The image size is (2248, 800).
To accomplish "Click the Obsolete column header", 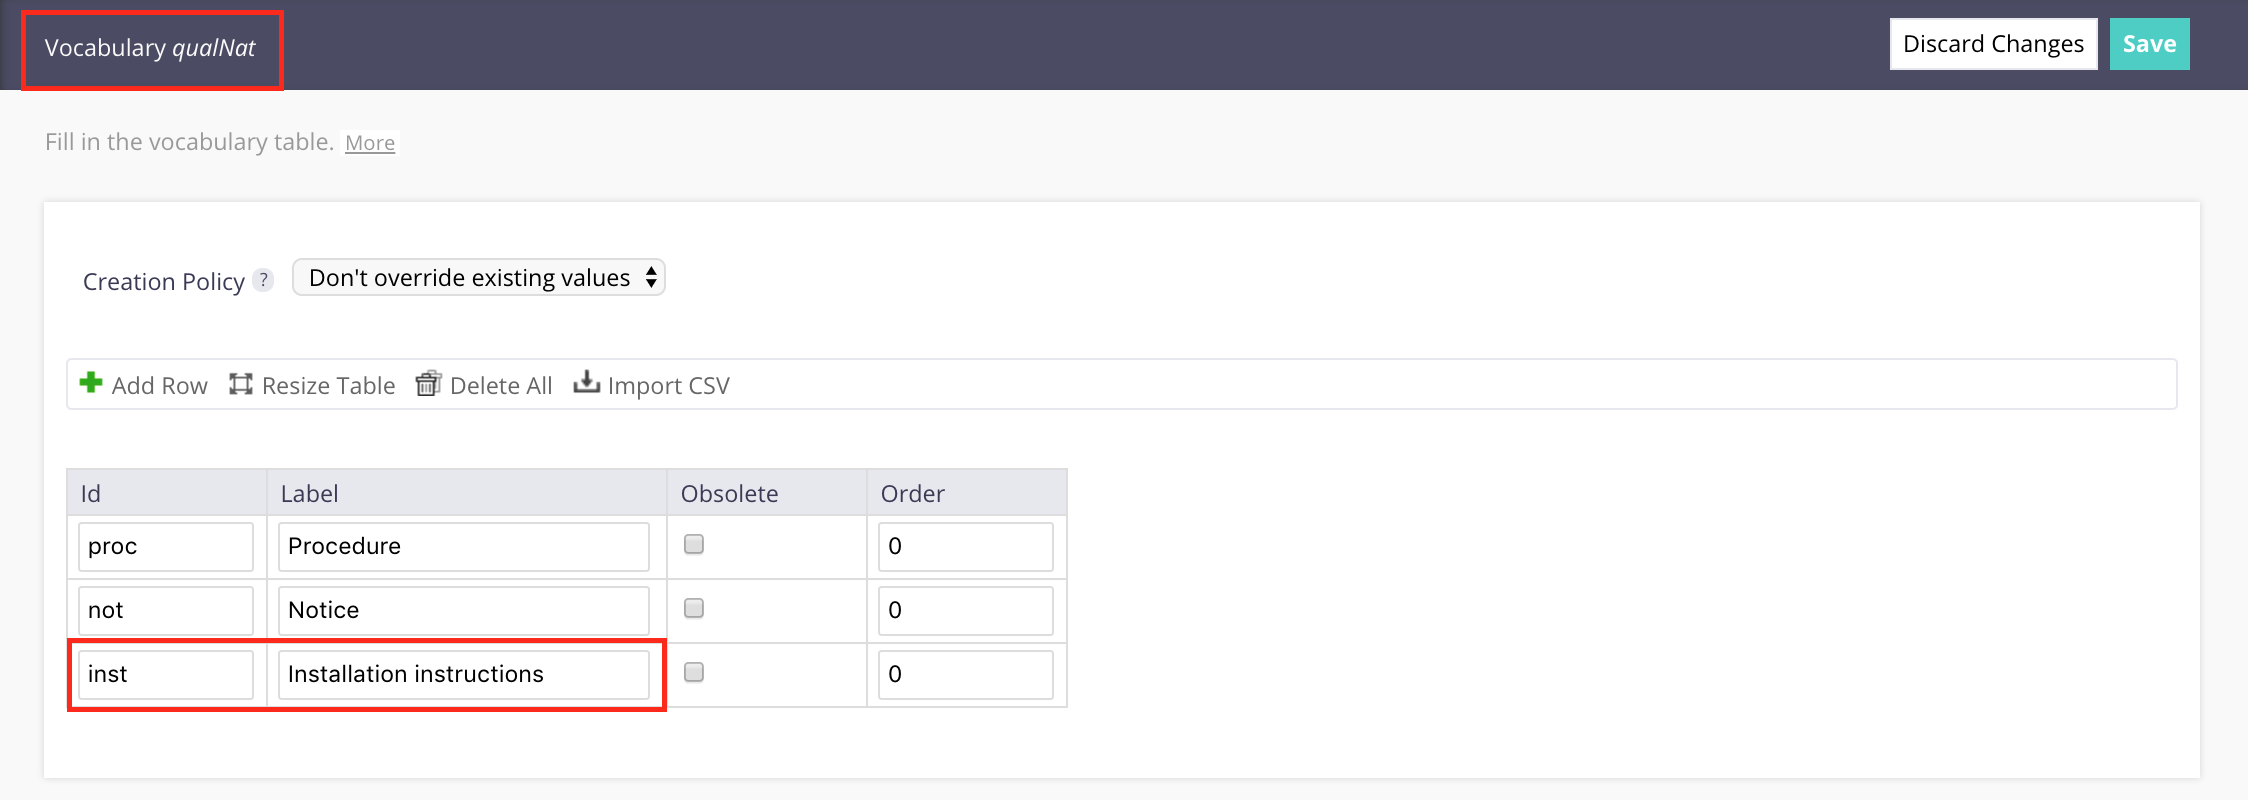I will 767,493.
